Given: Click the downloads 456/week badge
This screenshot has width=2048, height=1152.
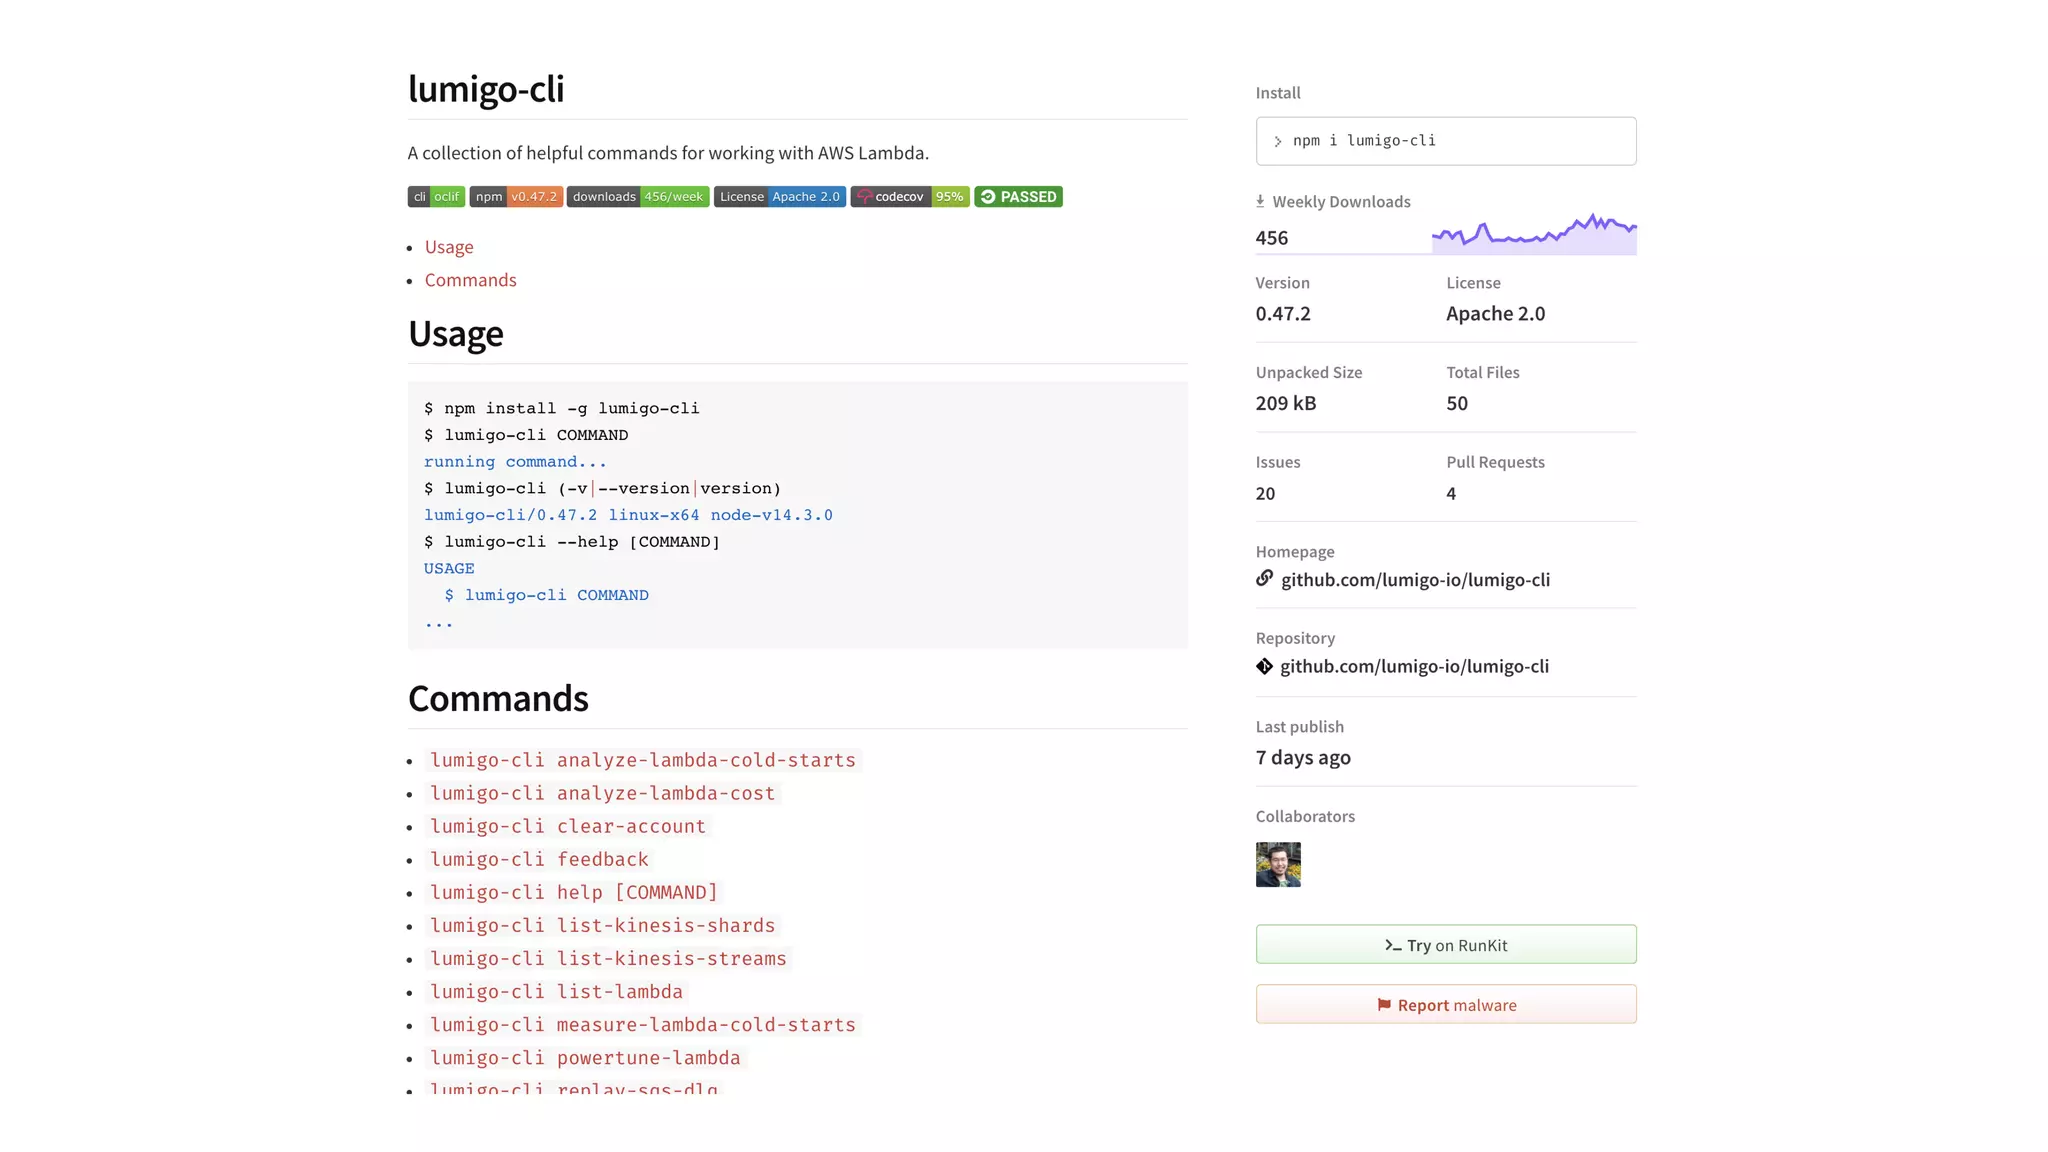Looking at the screenshot, I should pos(638,197).
